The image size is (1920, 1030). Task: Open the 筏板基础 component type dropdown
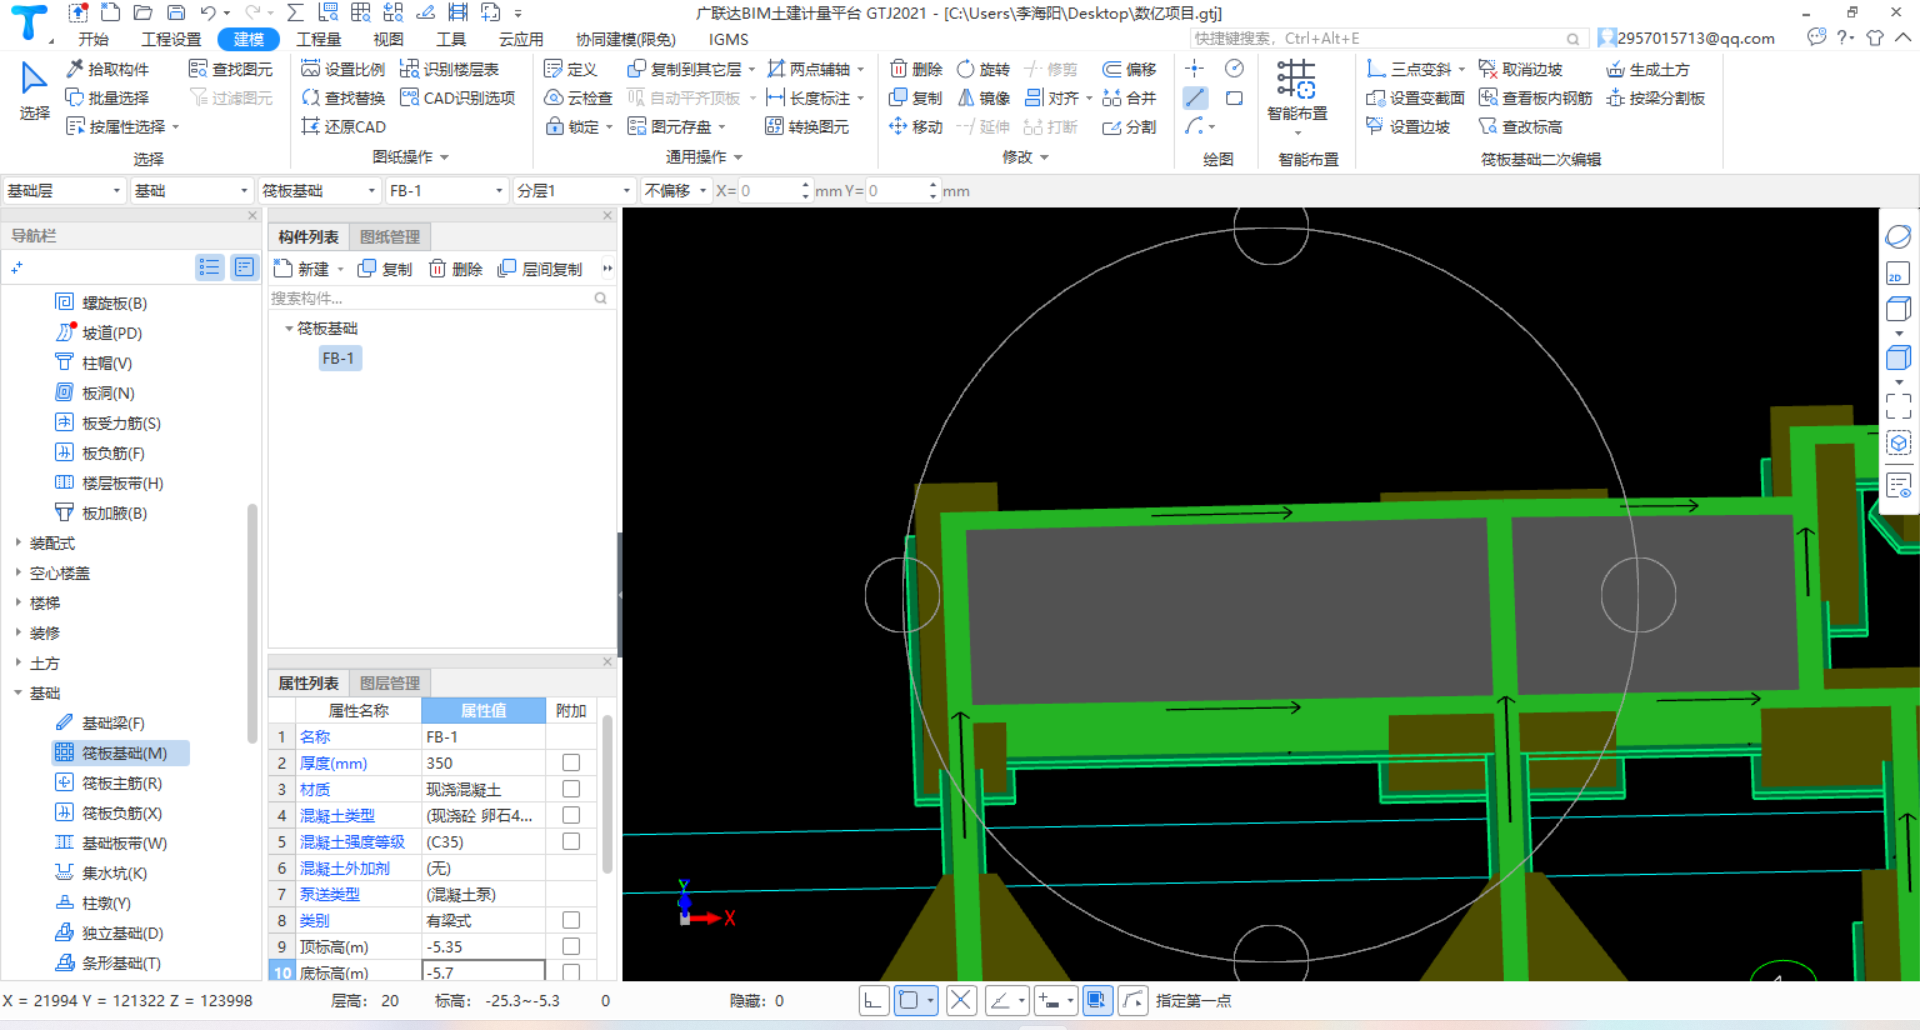coord(319,191)
